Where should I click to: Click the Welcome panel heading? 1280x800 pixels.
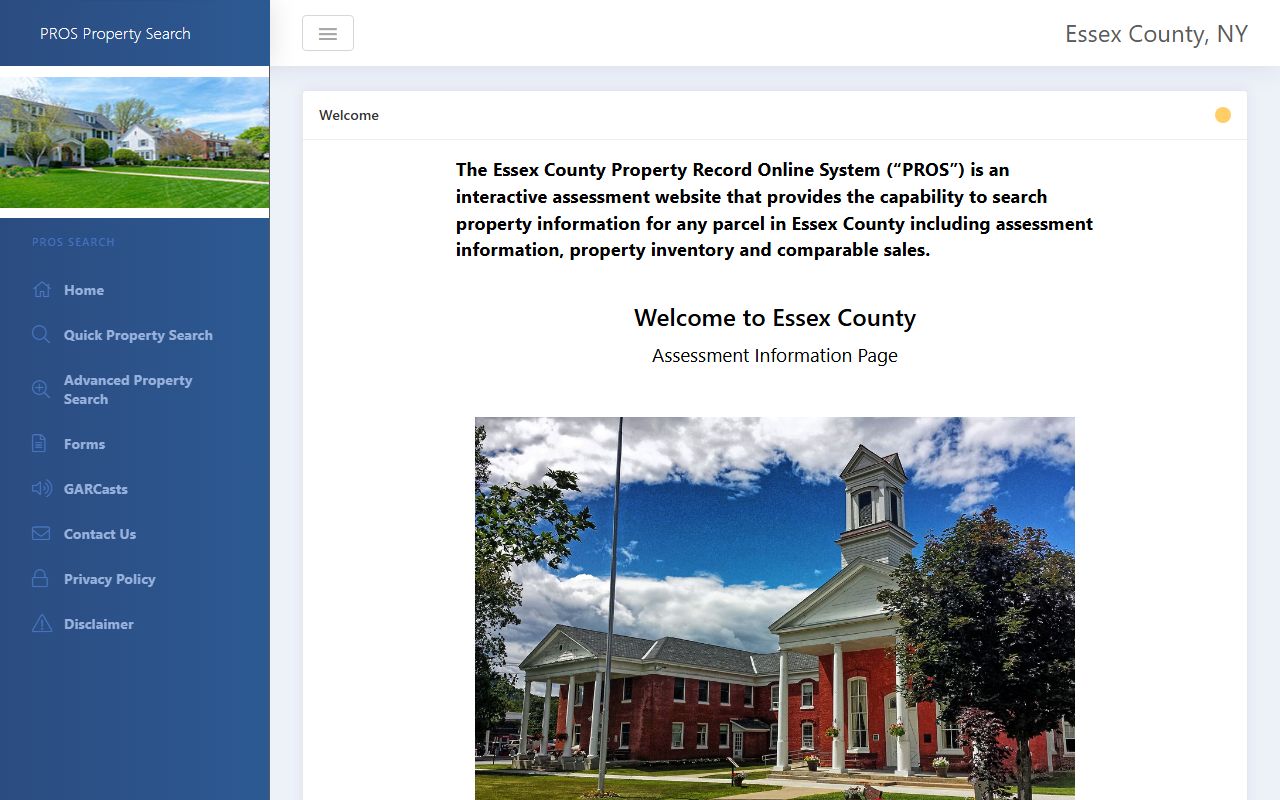[349, 115]
